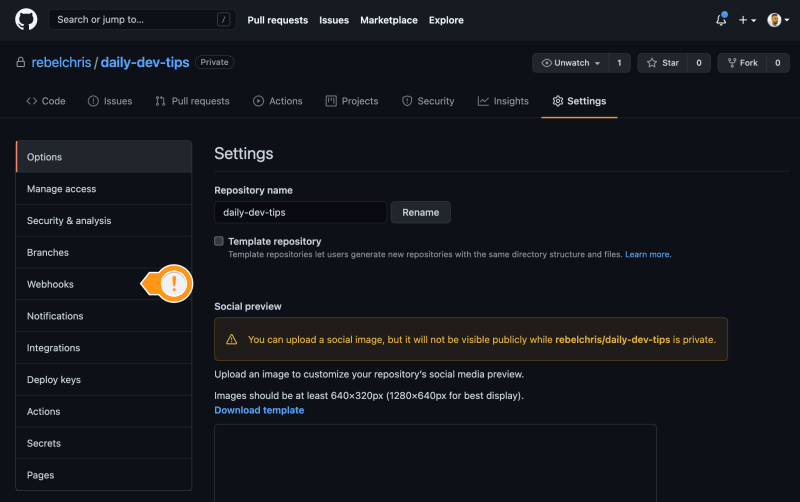
Task: Open Notifications in settings sidebar
Action: point(104,316)
